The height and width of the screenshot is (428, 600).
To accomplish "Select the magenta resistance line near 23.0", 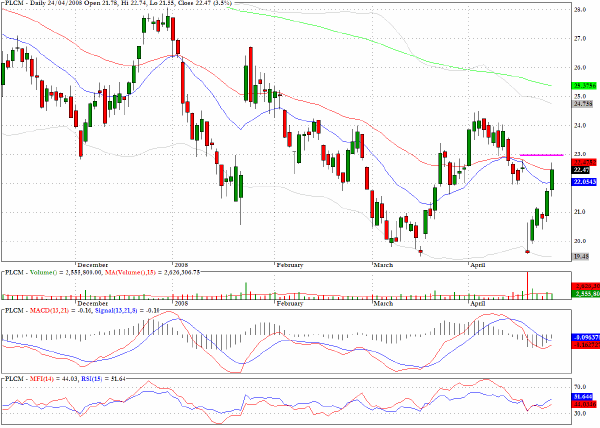I will [x=541, y=155].
